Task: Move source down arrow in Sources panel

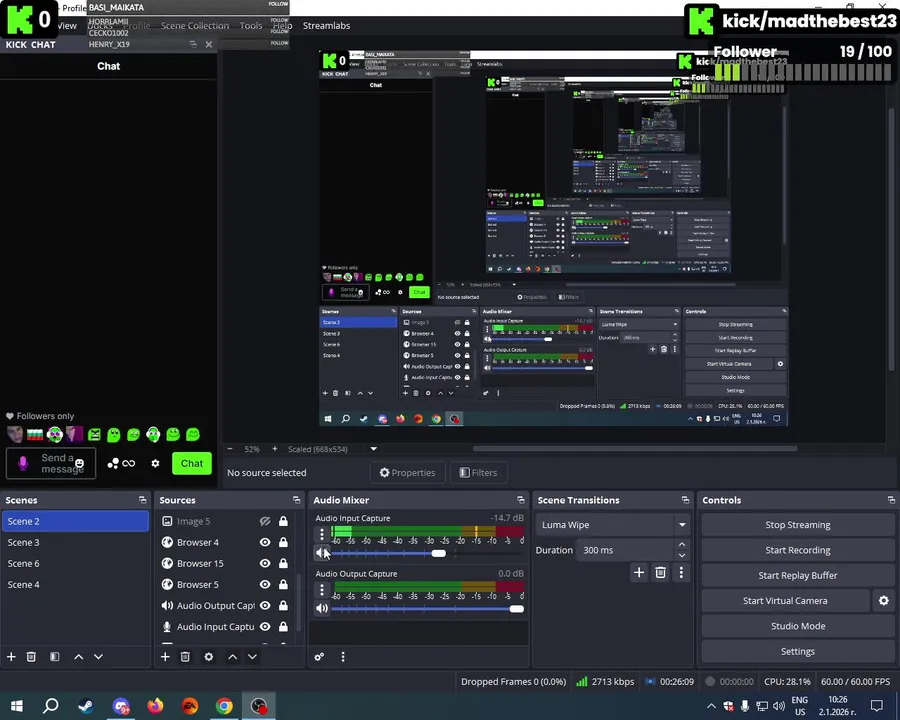Action: 253,656
